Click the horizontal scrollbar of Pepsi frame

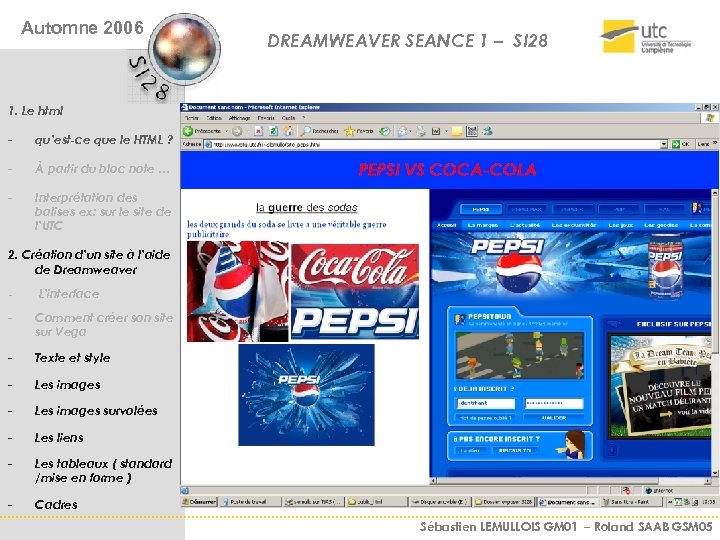571,481
